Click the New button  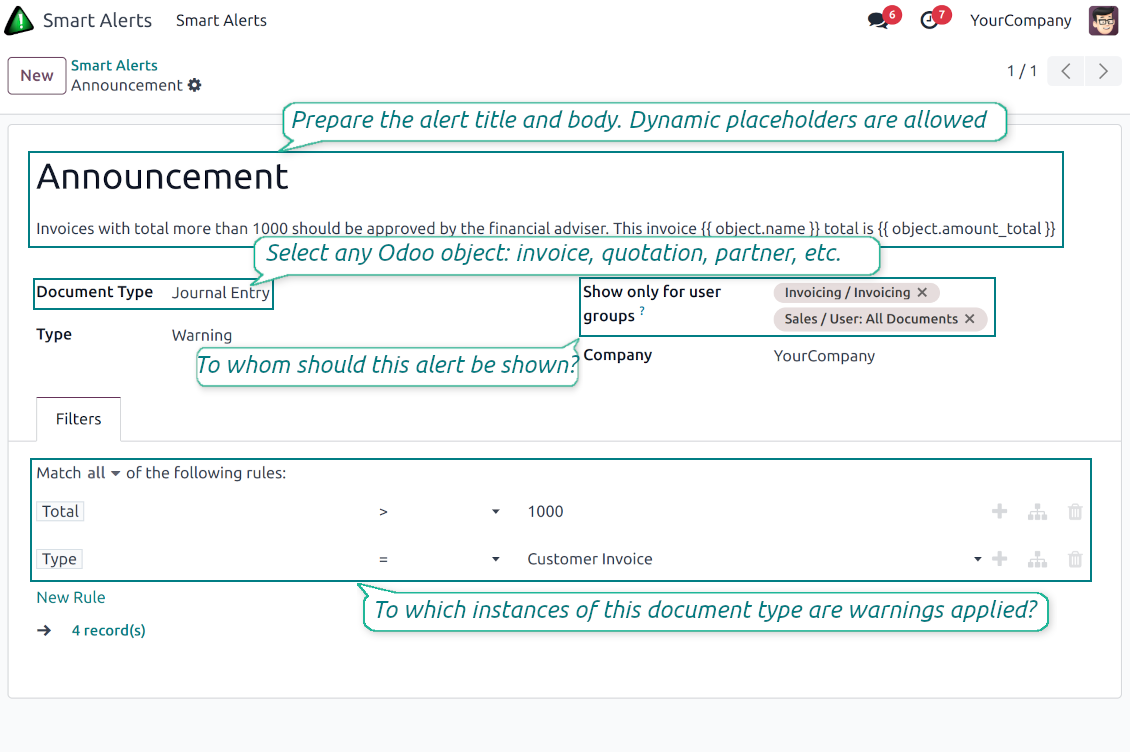pos(37,76)
